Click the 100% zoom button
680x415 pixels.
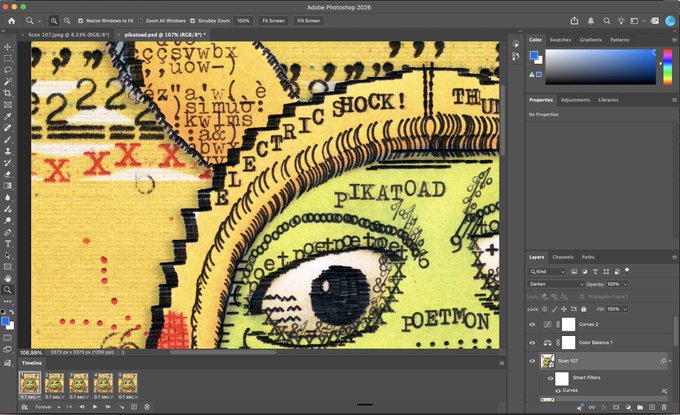243,21
